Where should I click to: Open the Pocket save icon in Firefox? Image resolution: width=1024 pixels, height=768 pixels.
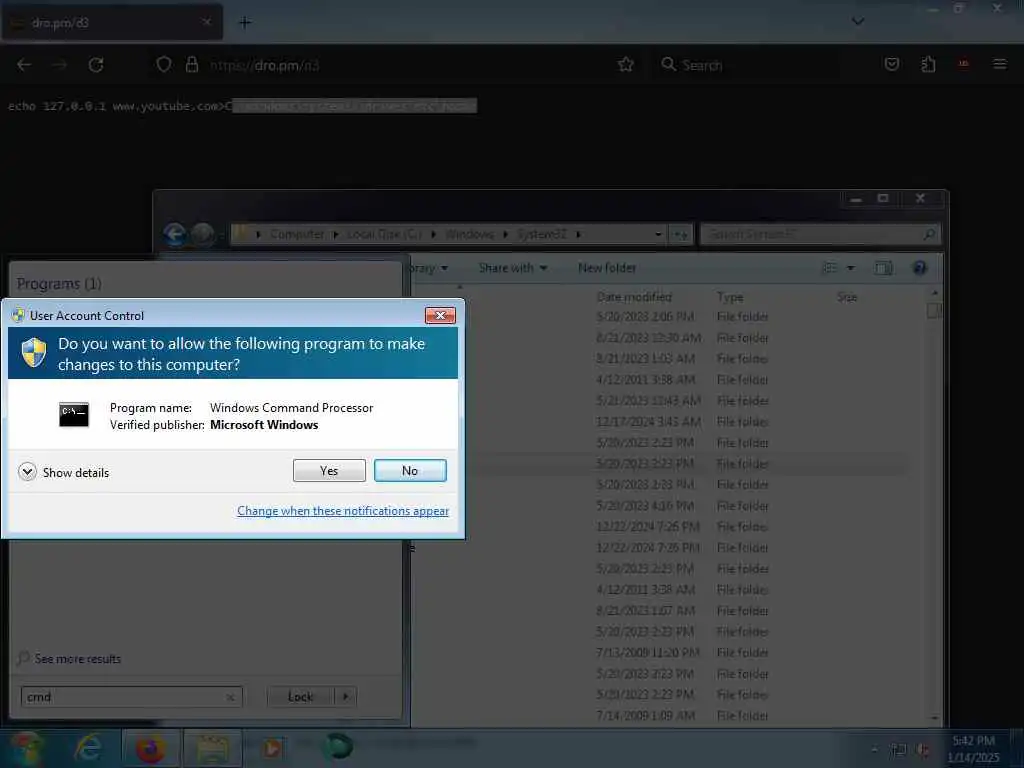pyautogui.click(x=891, y=65)
